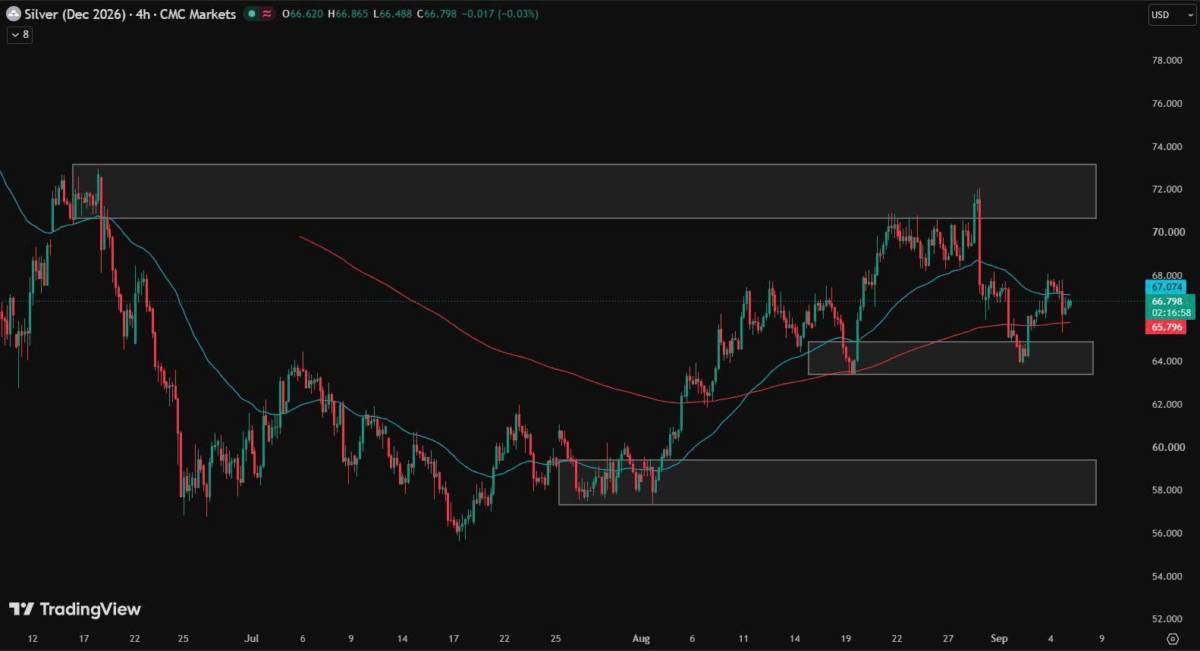1200x651 pixels.
Task: Click the 72.000 price scale label
Action: click(x=1166, y=190)
